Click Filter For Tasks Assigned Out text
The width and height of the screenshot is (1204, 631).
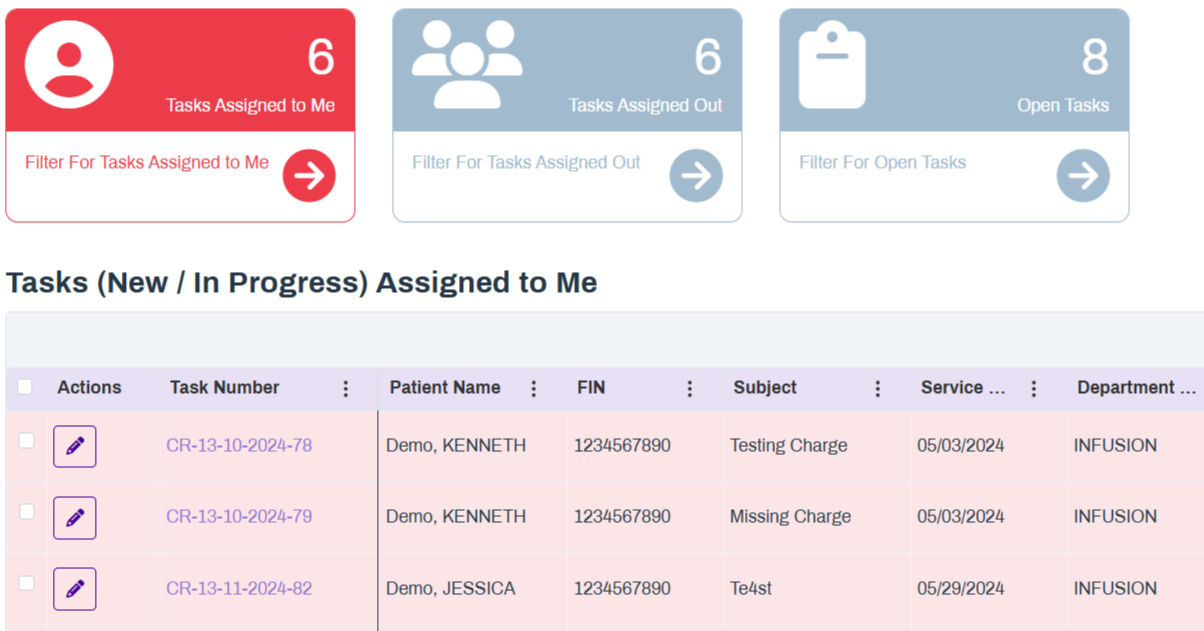pos(526,163)
